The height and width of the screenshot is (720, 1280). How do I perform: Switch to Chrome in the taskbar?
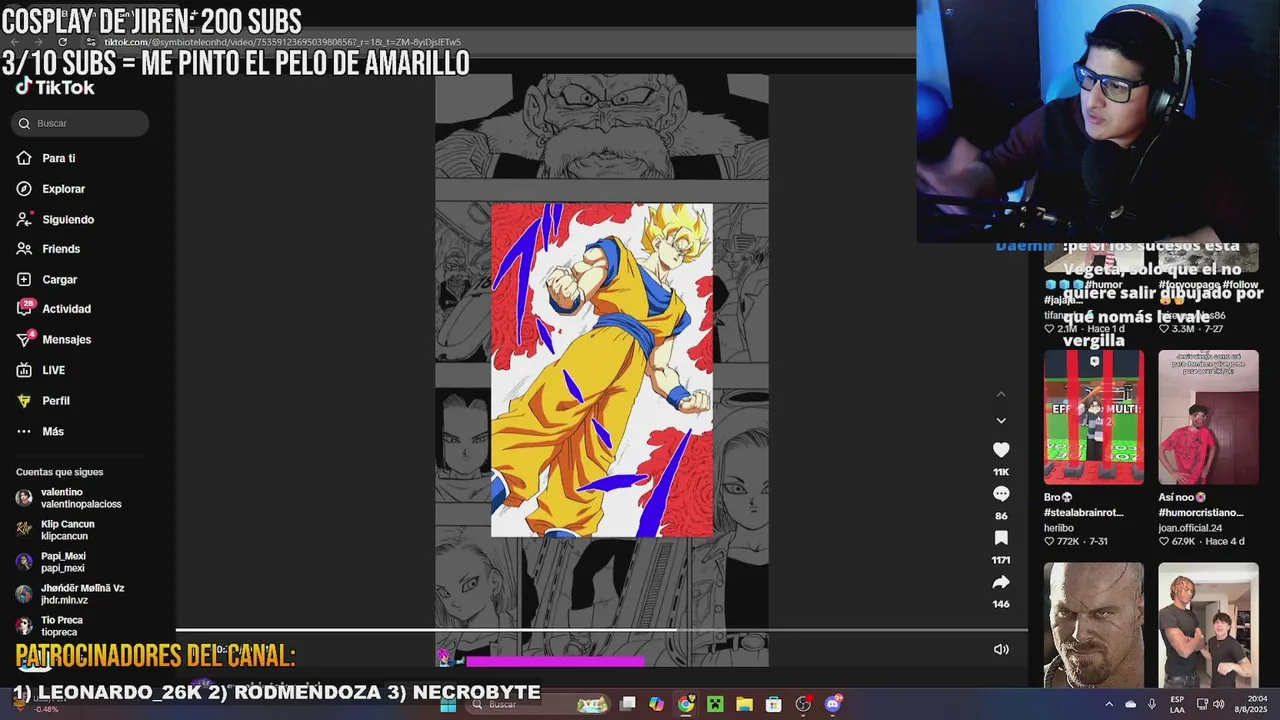[686, 704]
